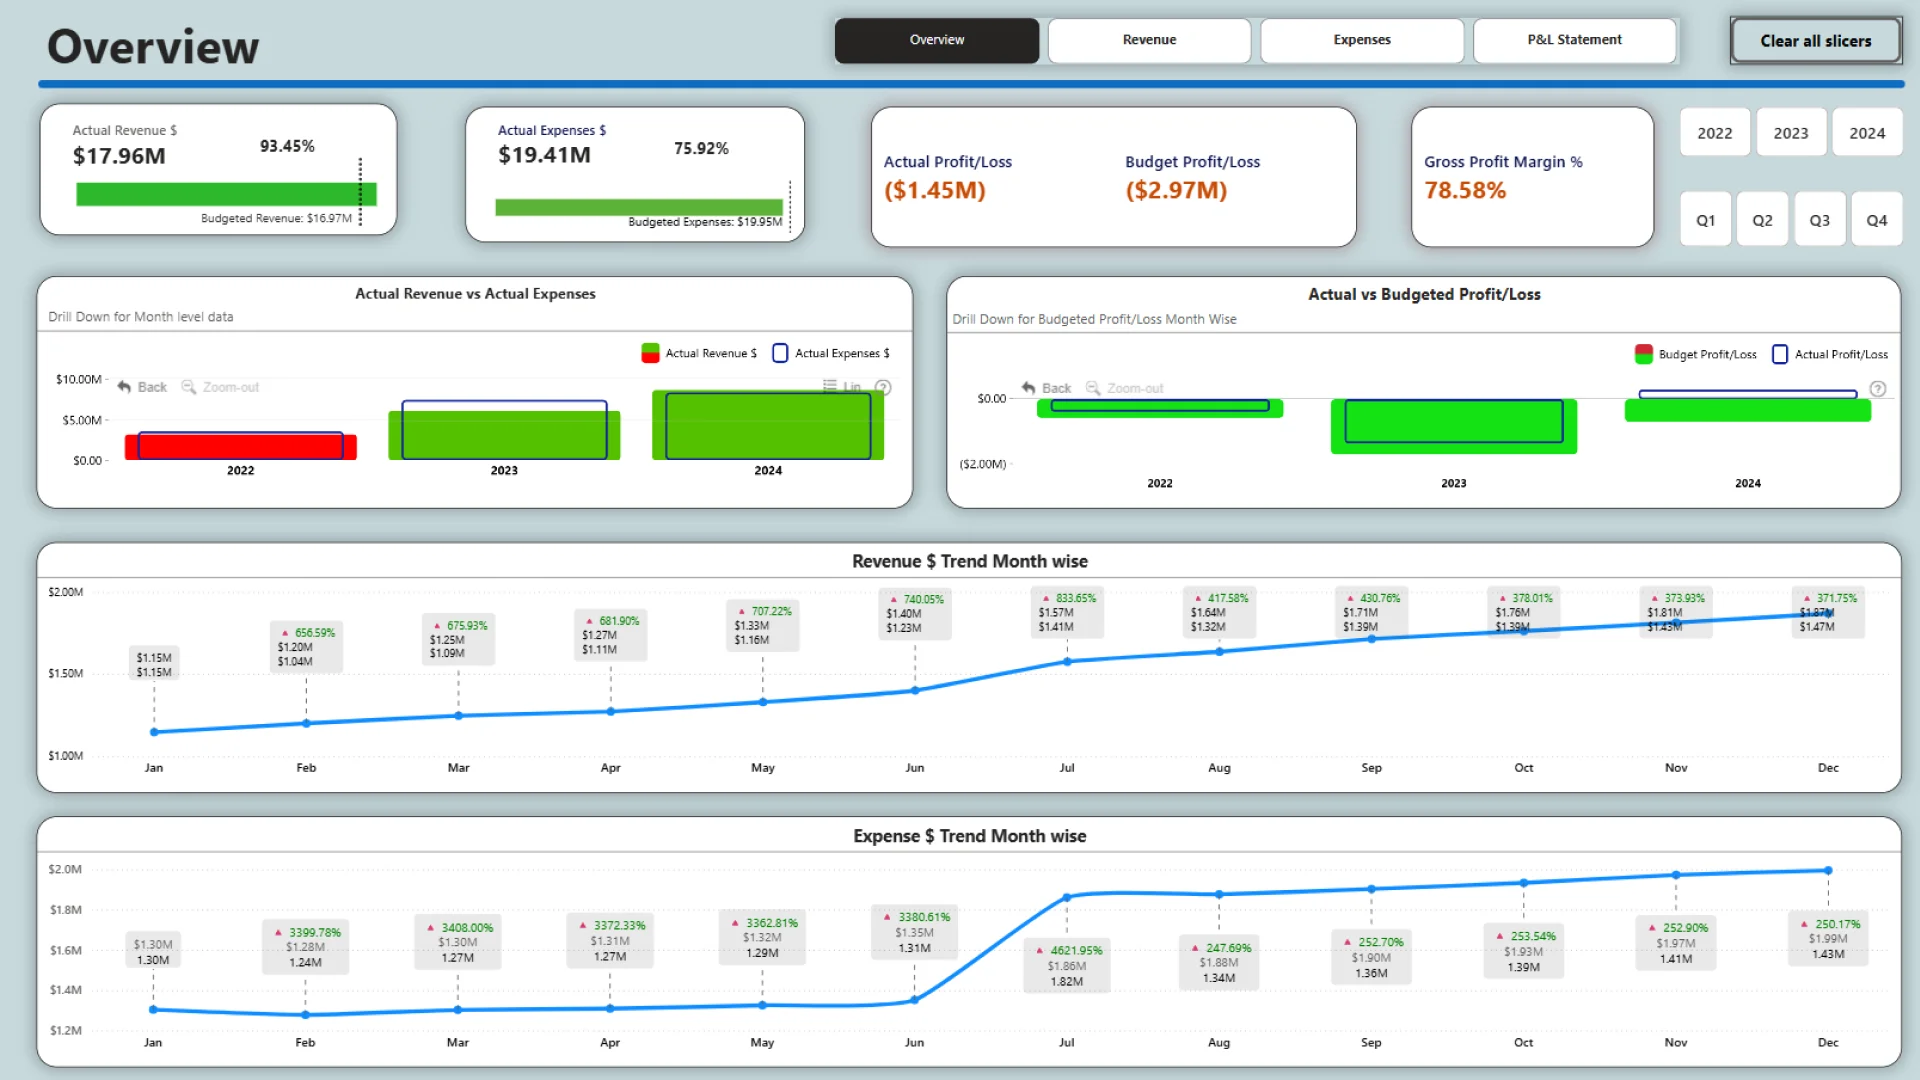Filter by year 2024 slicer
The width and height of the screenshot is (1920, 1080).
1866,133
